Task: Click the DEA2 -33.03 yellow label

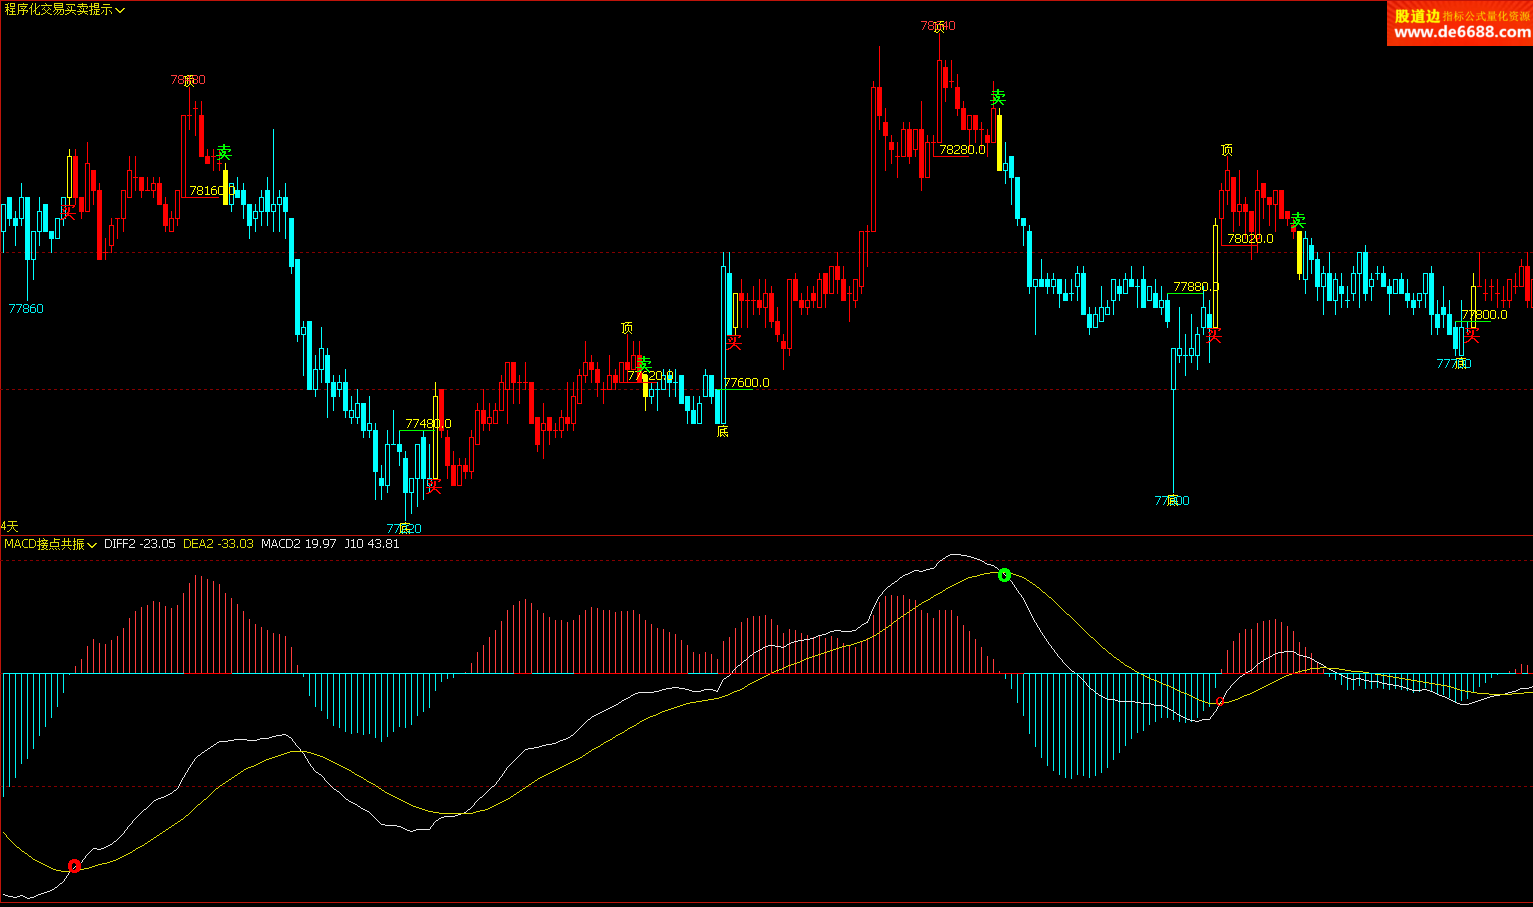Action: pyautogui.click(x=218, y=544)
